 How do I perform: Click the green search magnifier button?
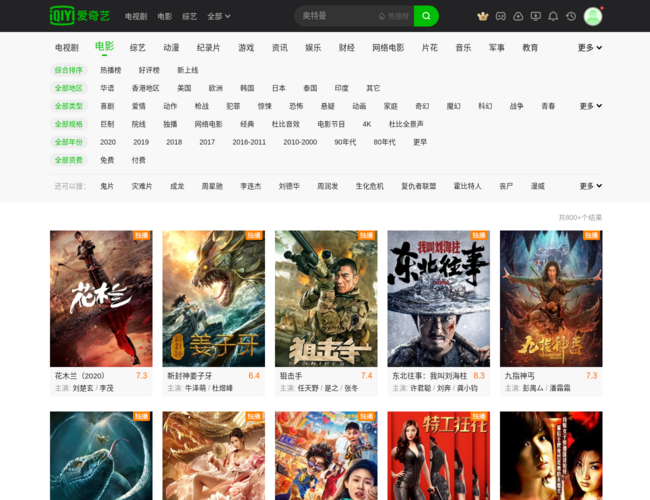click(x=426, y=16)
